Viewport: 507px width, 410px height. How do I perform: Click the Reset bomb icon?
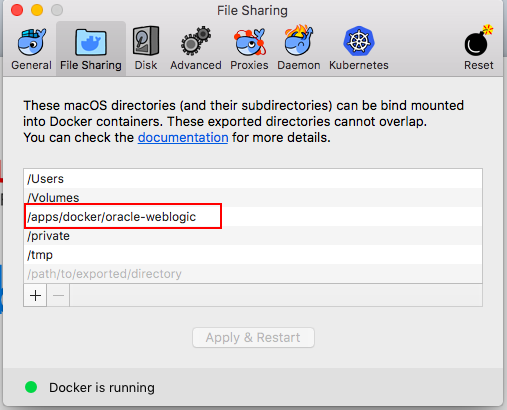coord(479,41)
